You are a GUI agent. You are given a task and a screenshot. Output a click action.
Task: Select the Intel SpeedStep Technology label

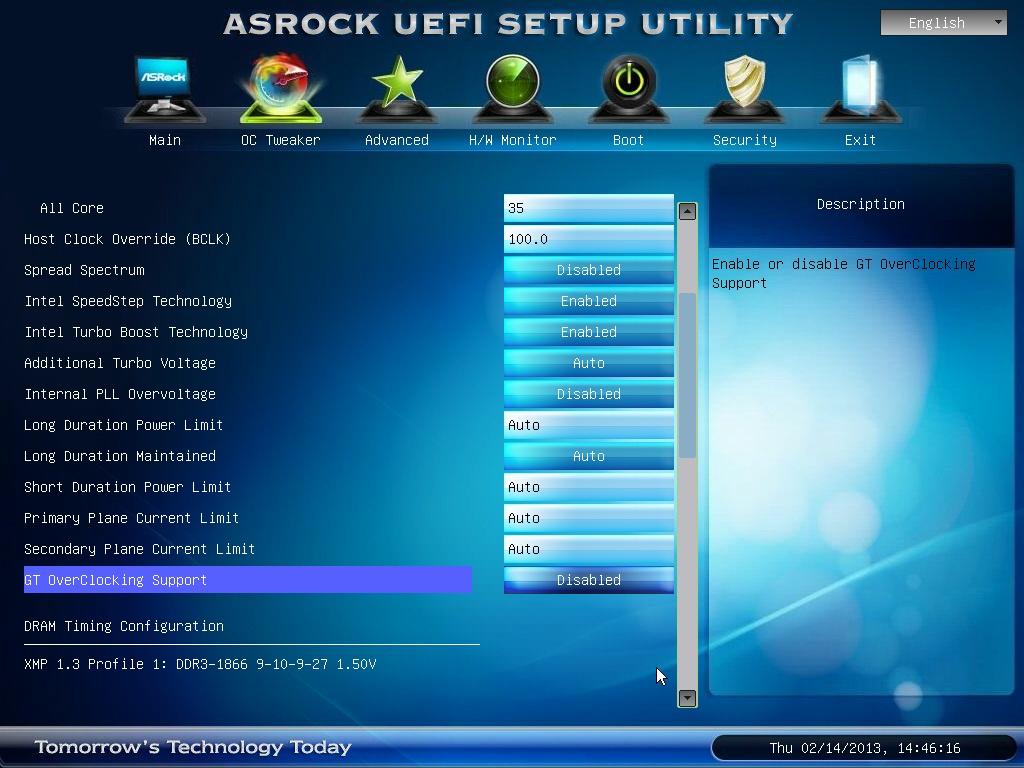coord(128,301)
